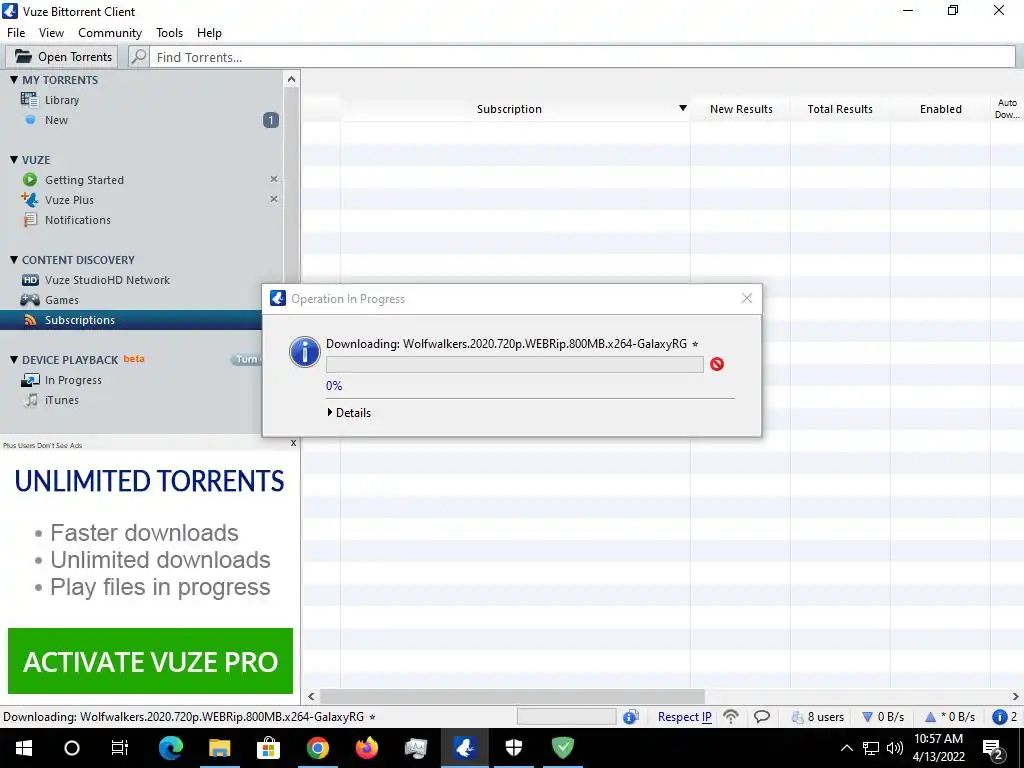The width and height of the screenshot is (1024, 768).
Task: Click the download progress bar in the dialog
Action: 515,364
